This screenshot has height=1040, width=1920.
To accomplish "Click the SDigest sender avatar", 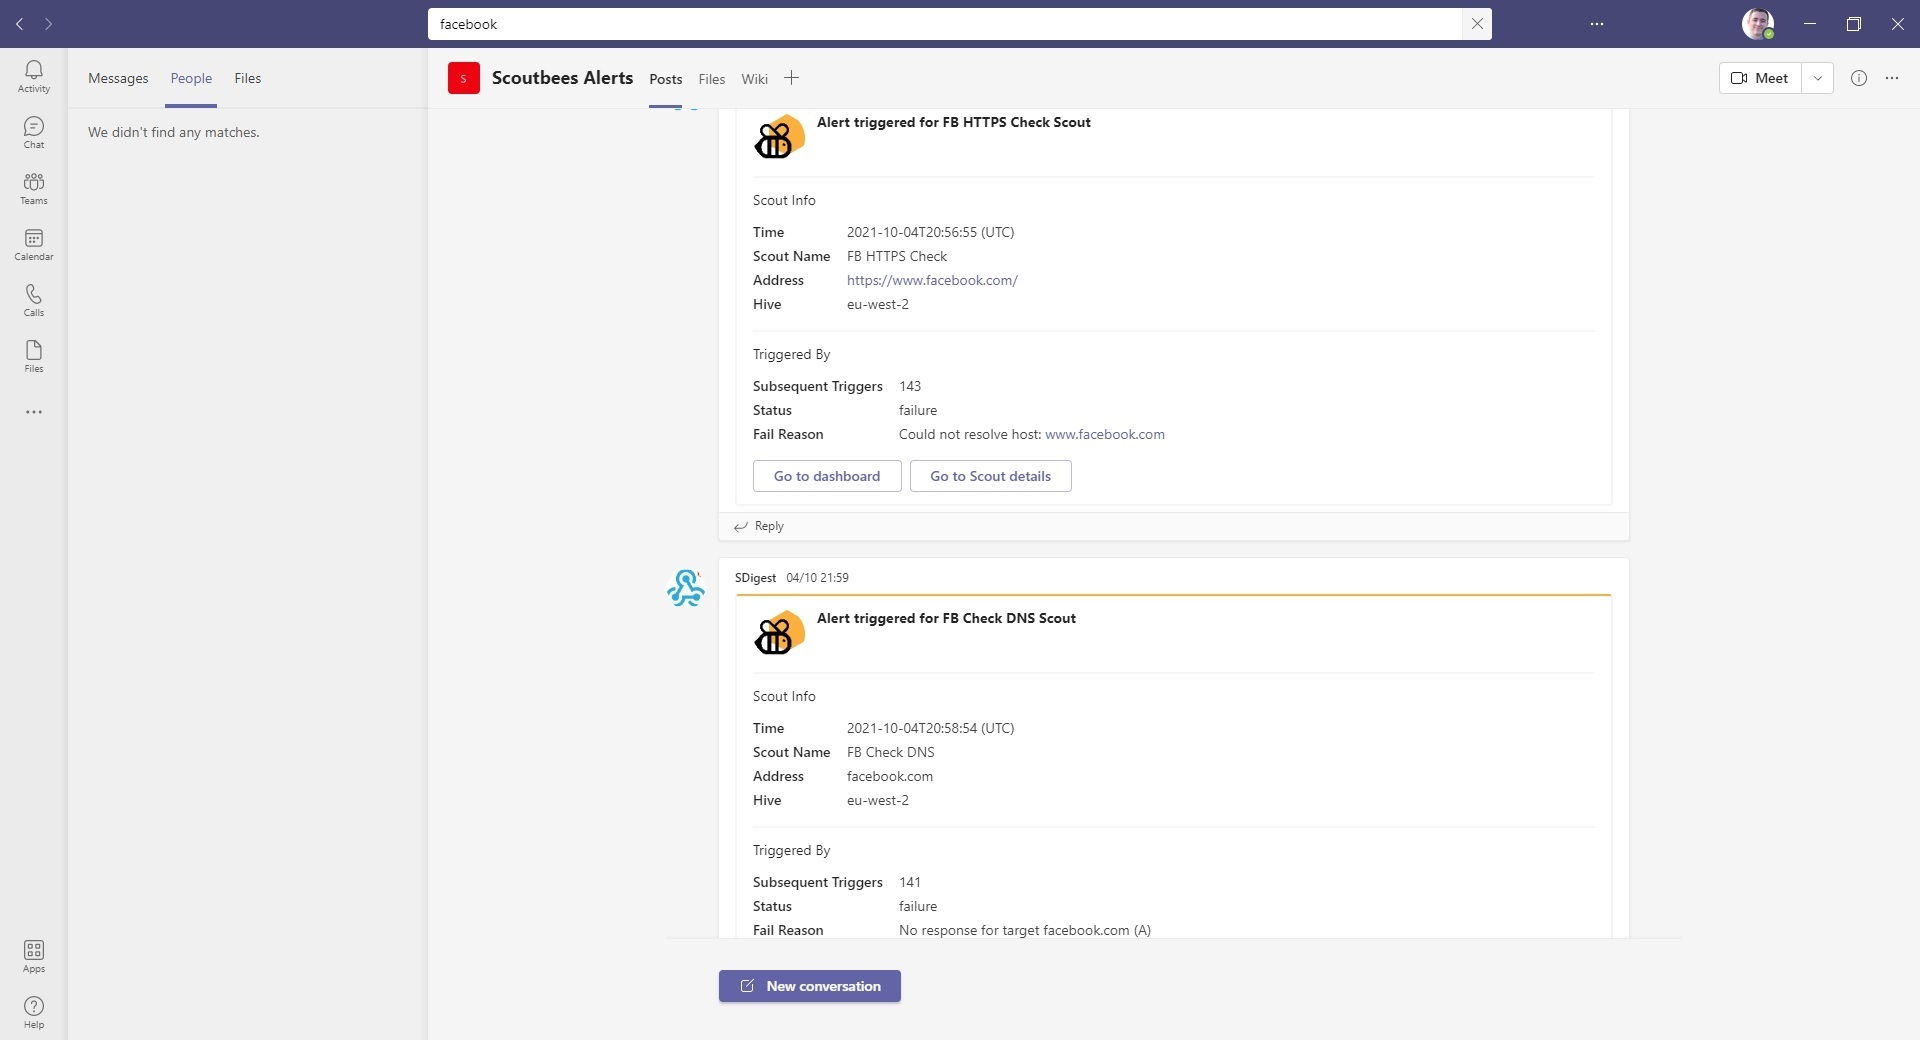I will coord(686,588).
